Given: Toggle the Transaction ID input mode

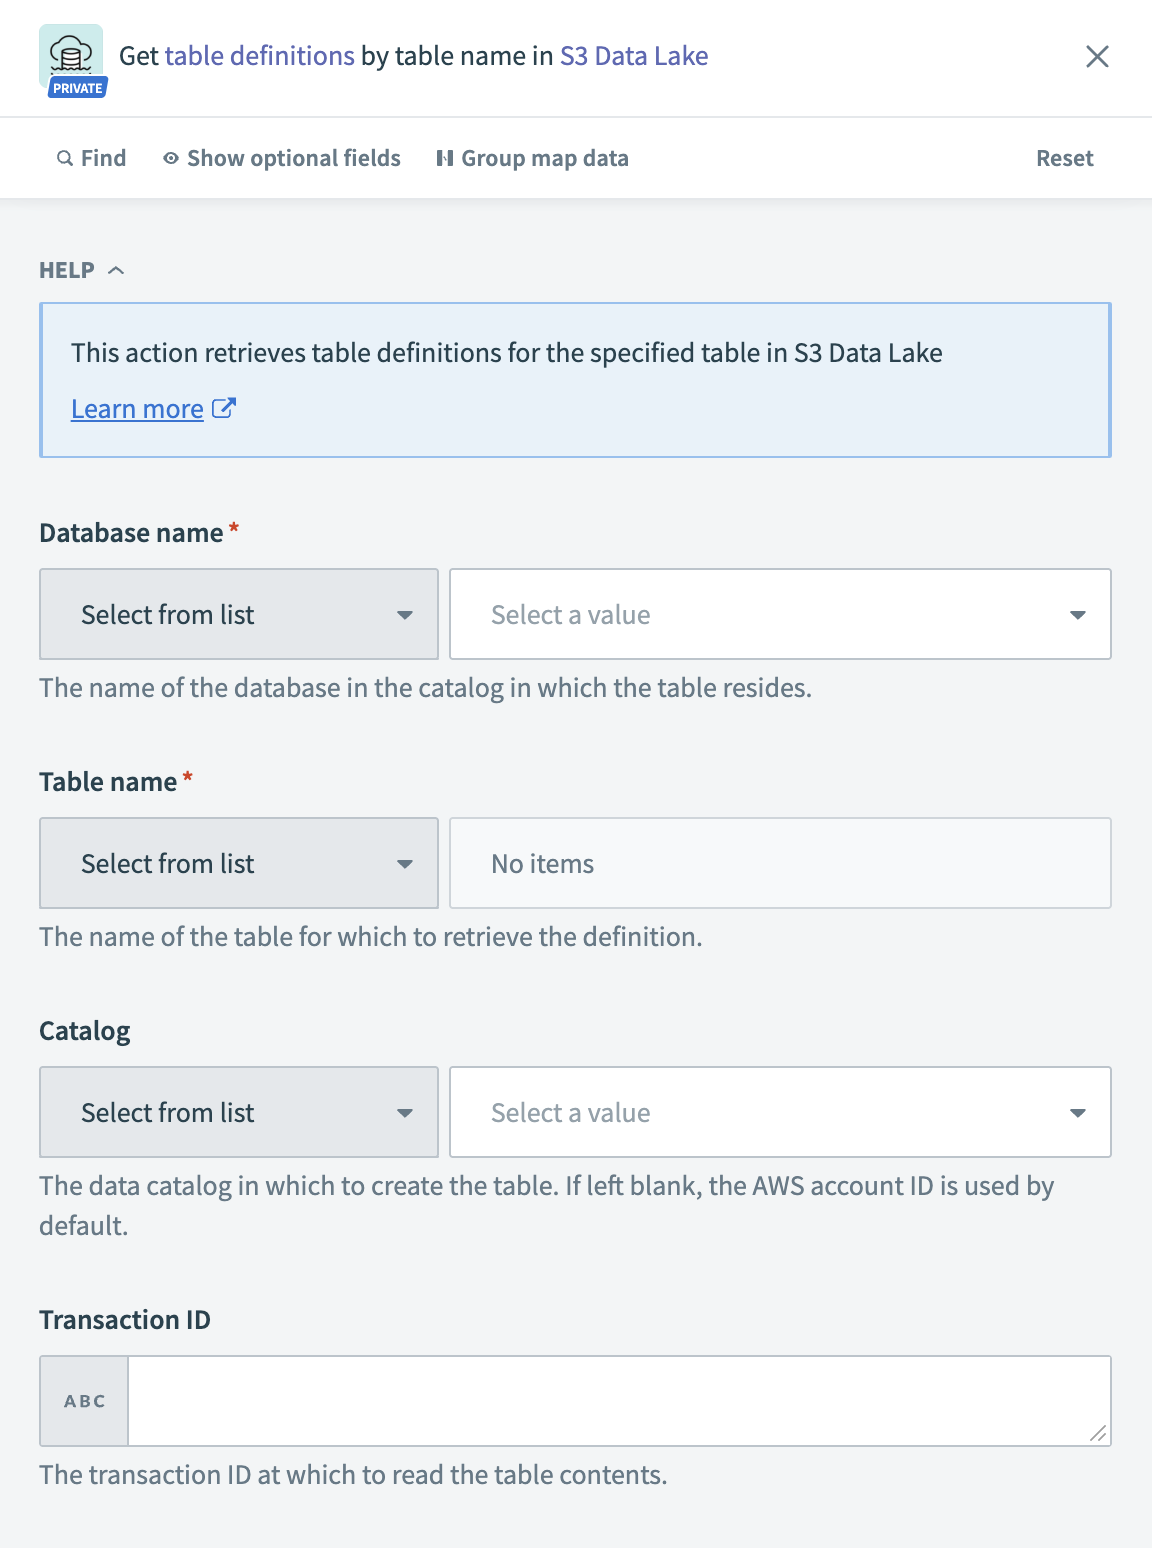Looking at the screenshot, I should click(x=83, y=1400).
